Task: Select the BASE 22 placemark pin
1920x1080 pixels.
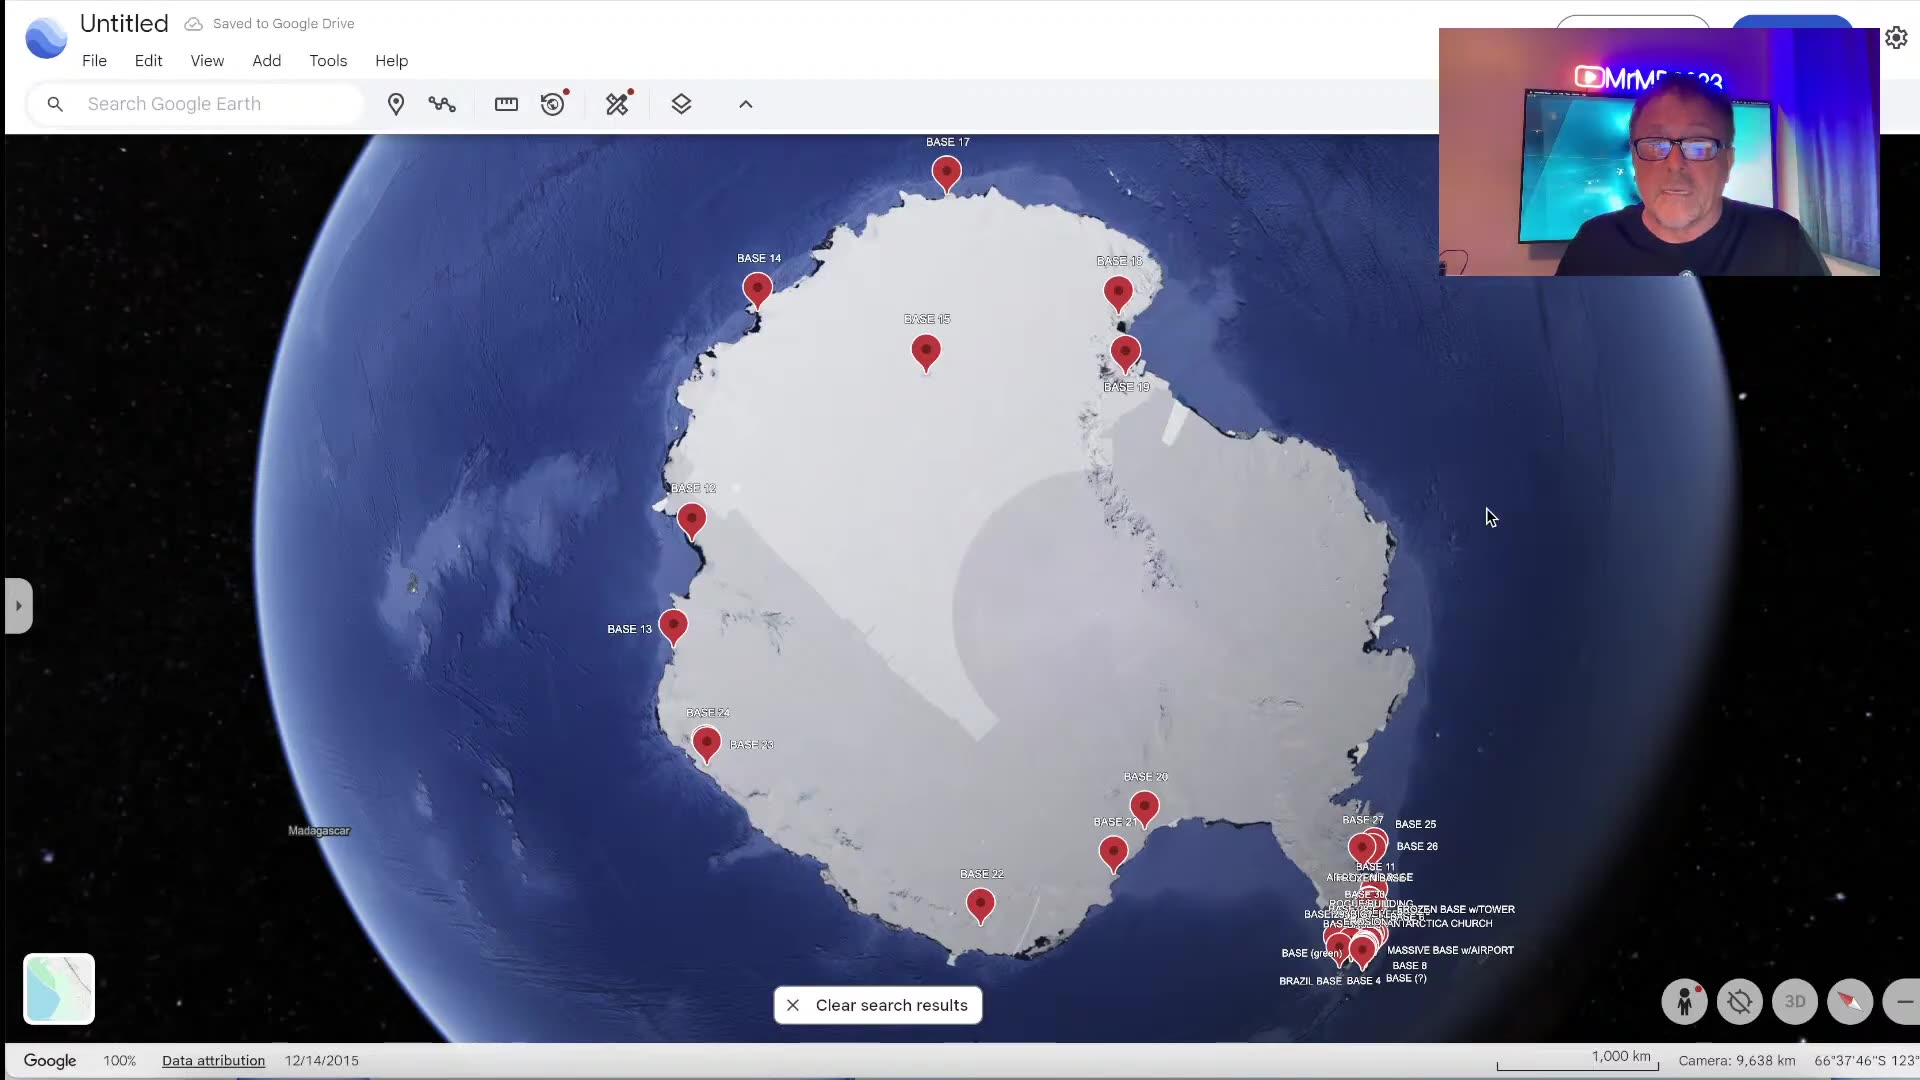Action: click(x=981, y=906)
